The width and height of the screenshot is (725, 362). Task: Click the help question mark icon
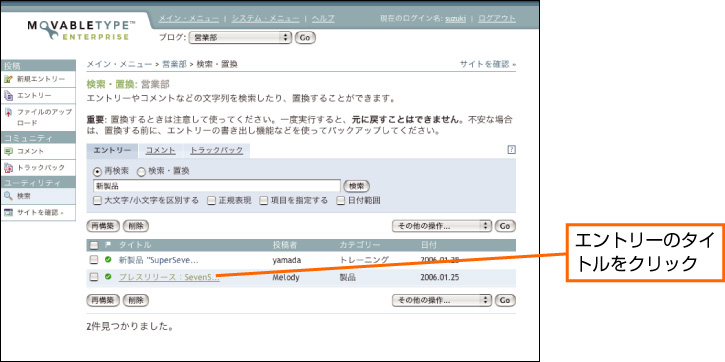511,149
